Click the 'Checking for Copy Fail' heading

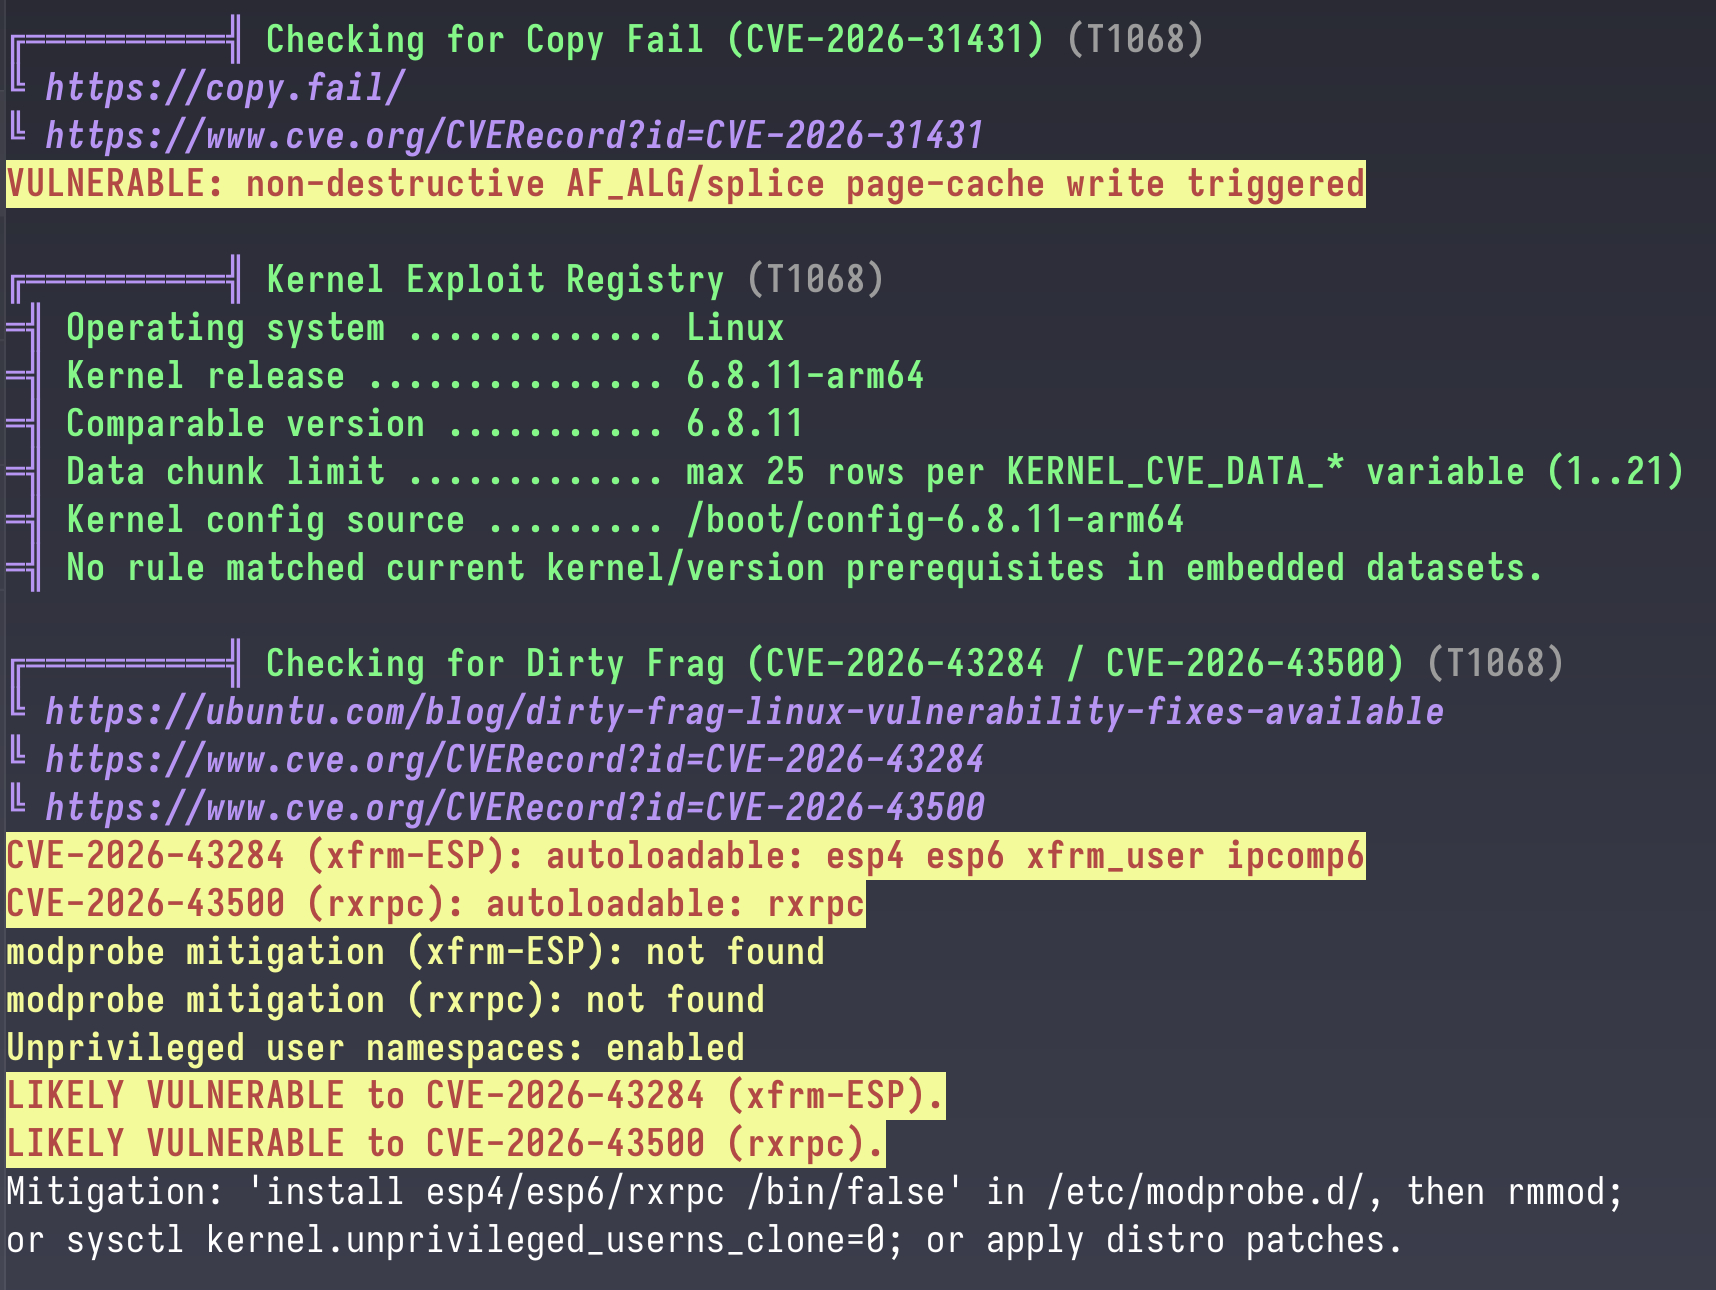click(x=655, y=40)
